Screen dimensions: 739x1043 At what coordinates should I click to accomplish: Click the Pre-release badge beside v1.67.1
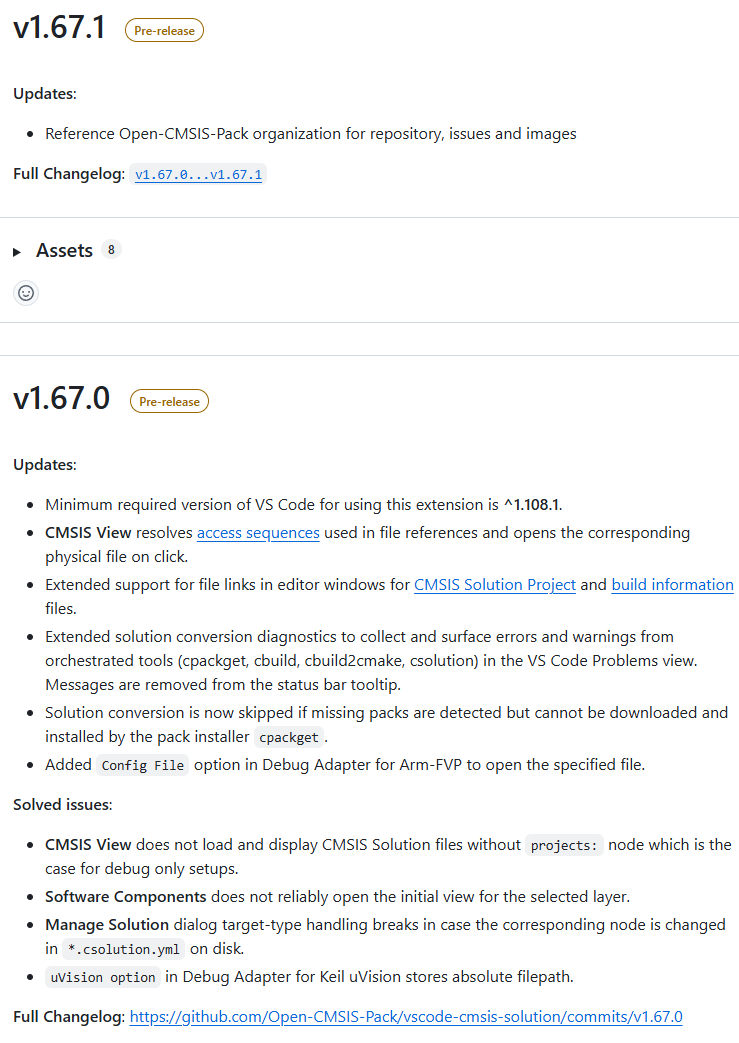[x=164, y=31]
